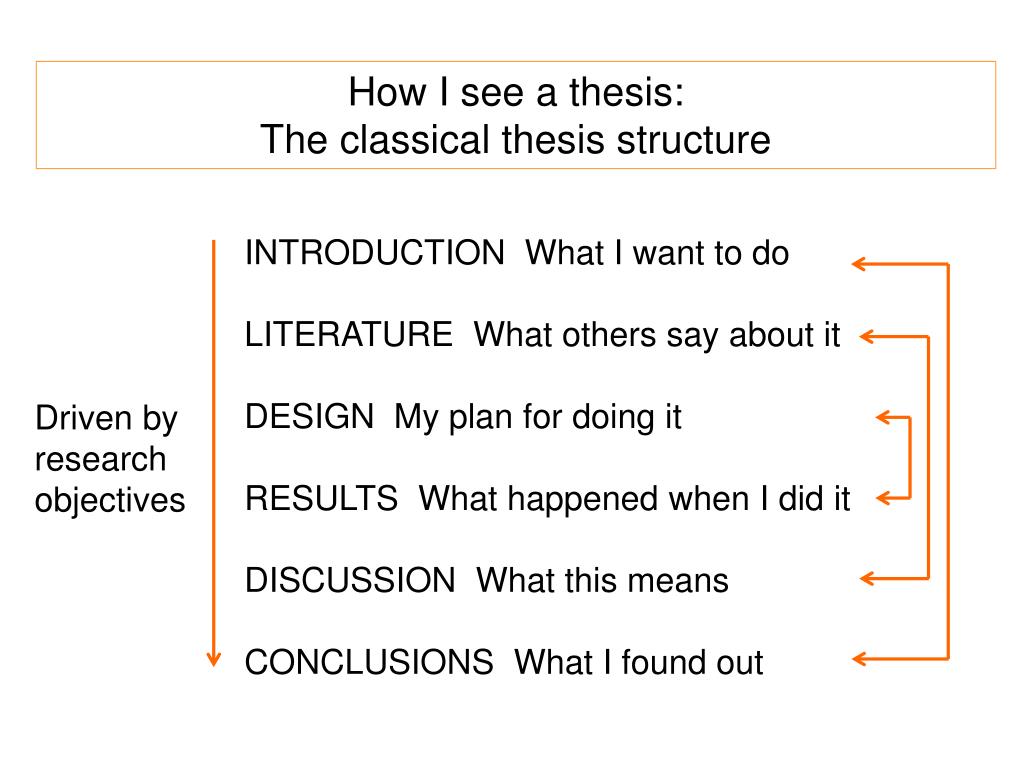Click the orange arrow pointing to DISCUSSION
Image resolution: width=1024 pixels, height=768 pixels.
coord(869,578)
